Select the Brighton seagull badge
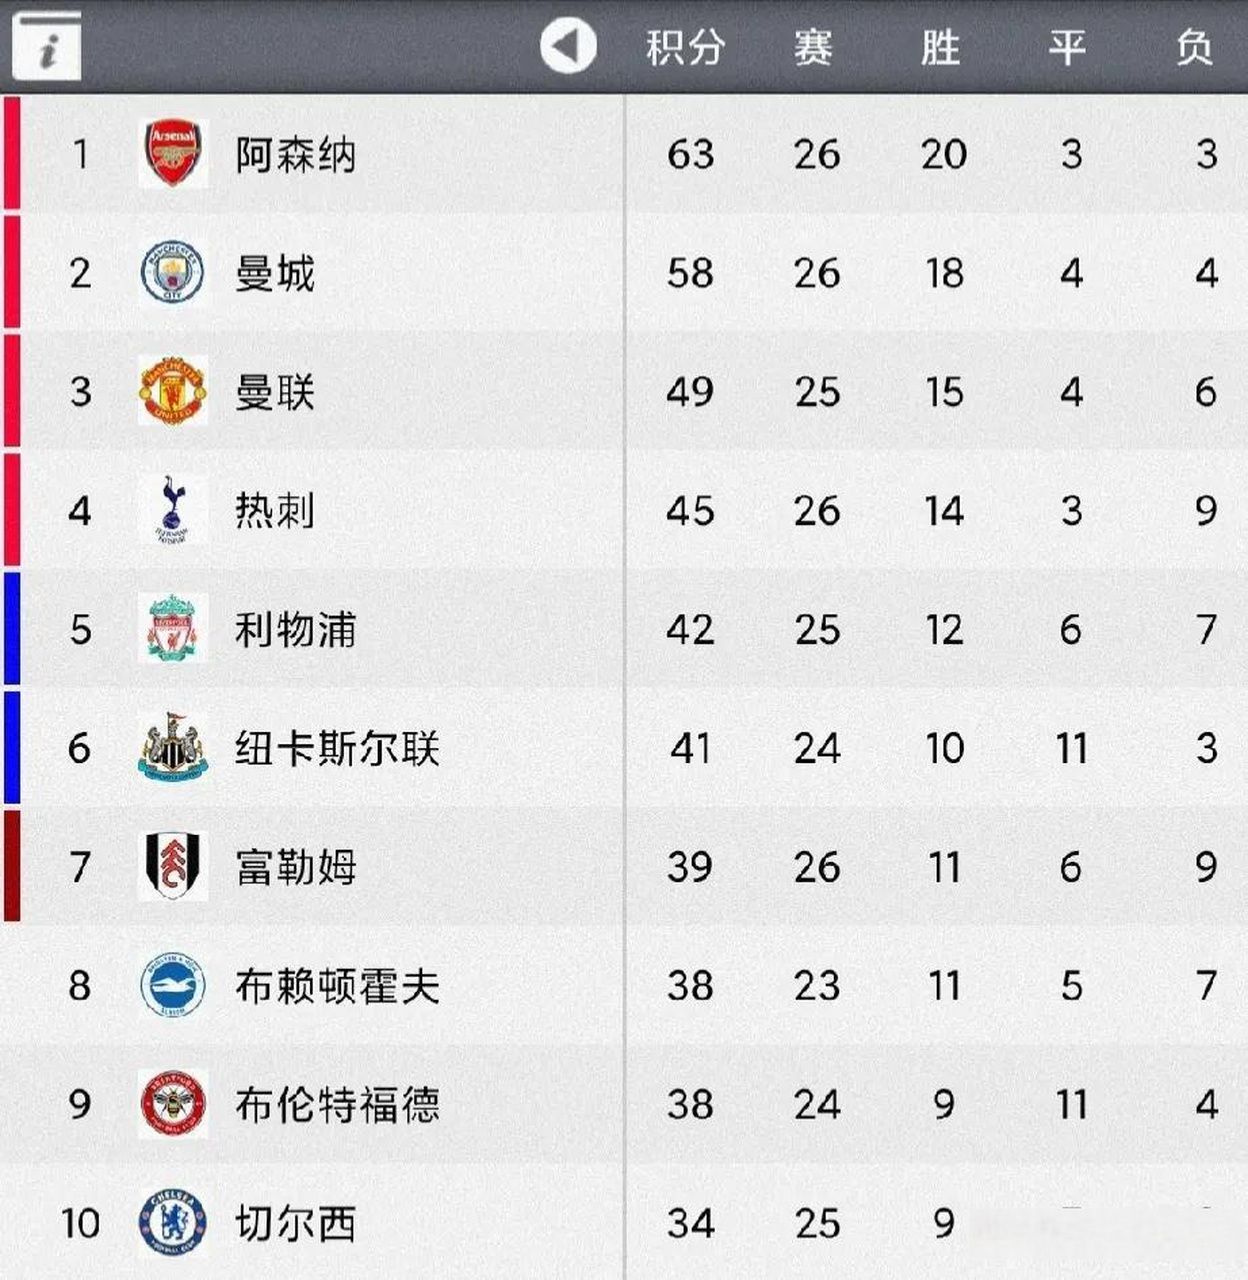The height and width of the screenshot is (1280, 1248). (x=173, y=985)
